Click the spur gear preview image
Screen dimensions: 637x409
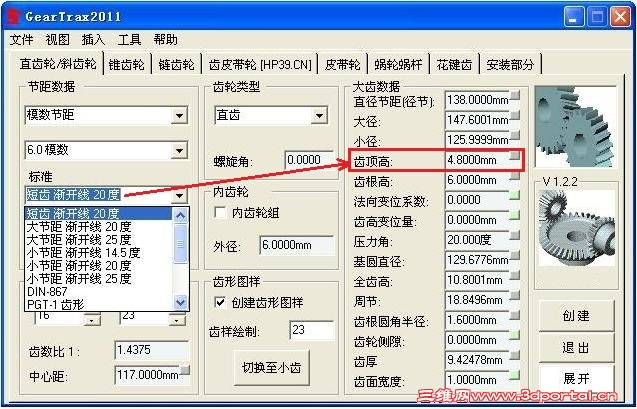click(x=575, y=127)
